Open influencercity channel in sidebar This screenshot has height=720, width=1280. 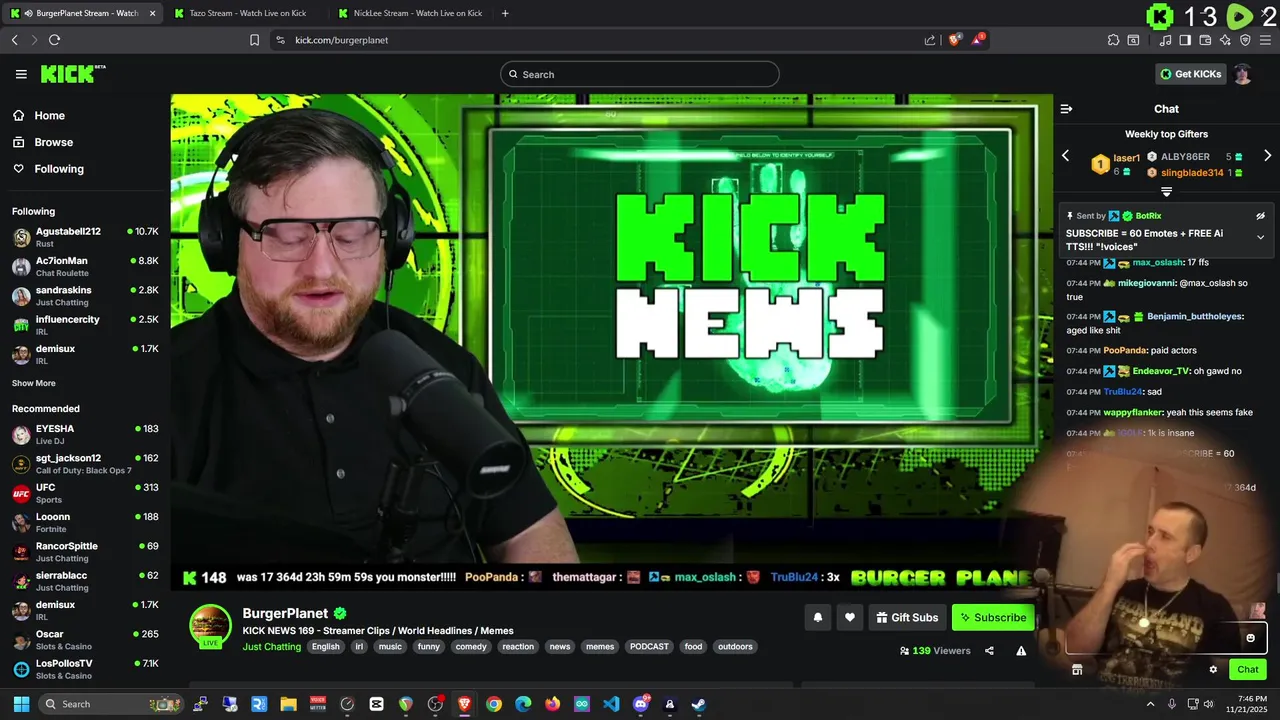click(x=85, y=325)
